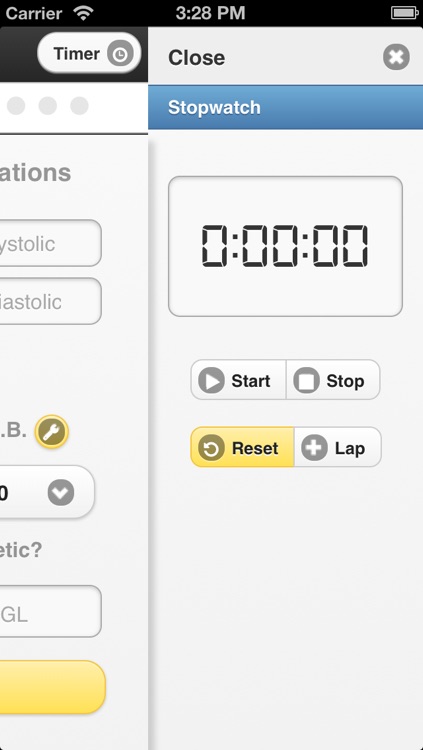
Task: Open the dropdown arrow in select box
Action: [61, 493]
